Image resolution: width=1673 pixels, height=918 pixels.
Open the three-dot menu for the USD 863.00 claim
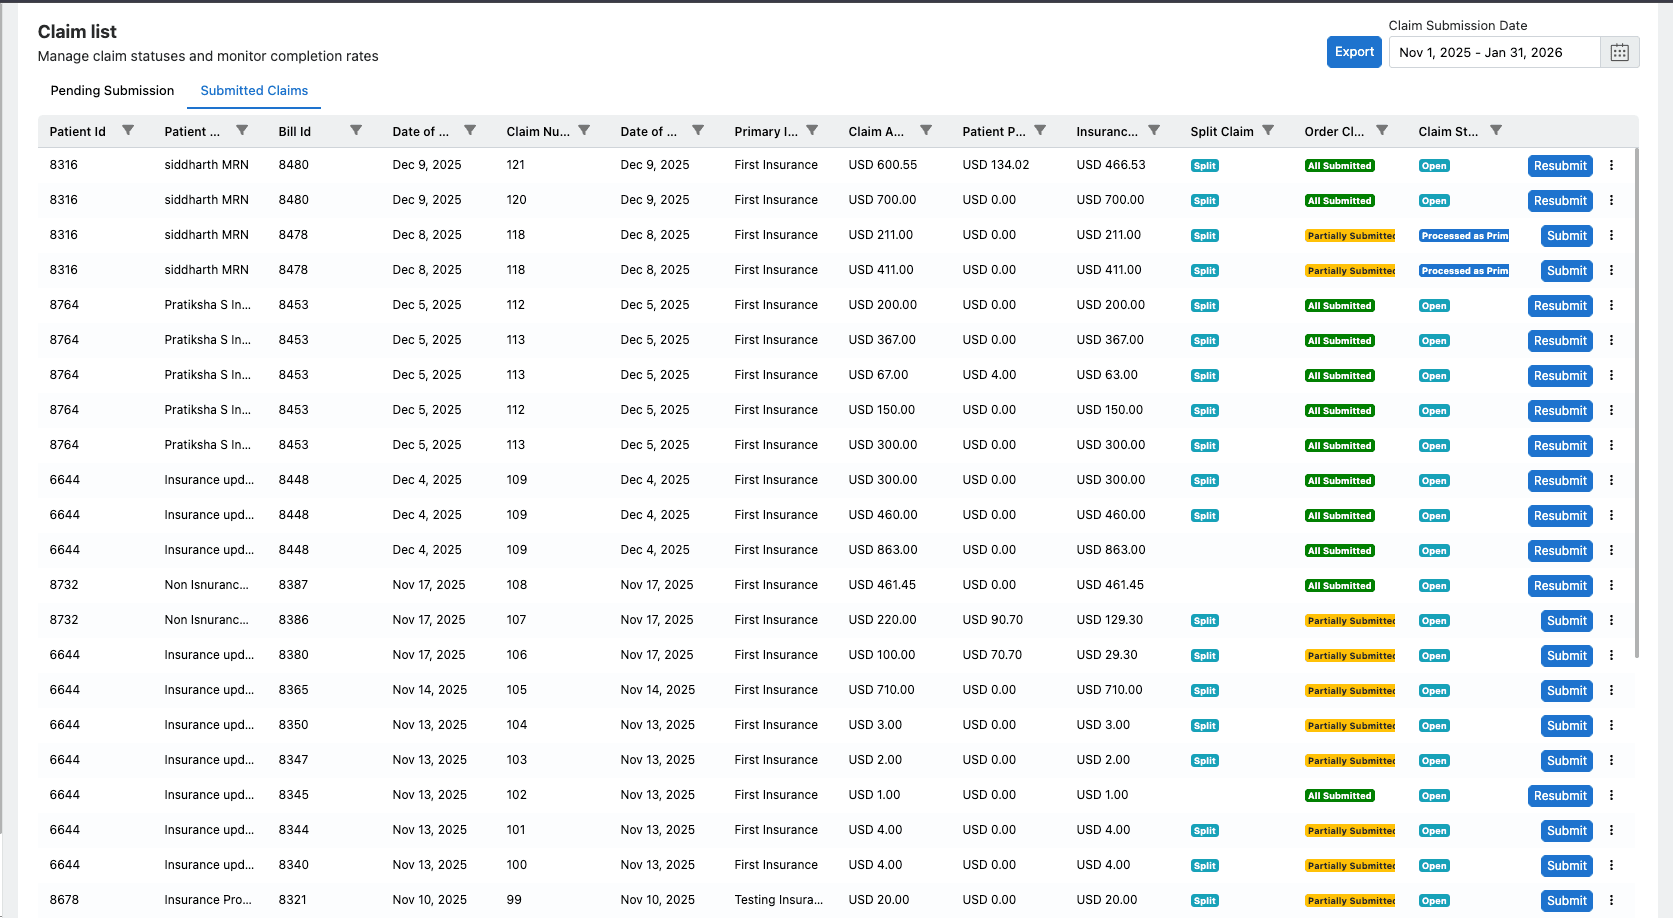pyautogui.click(x=1611, y=550)
